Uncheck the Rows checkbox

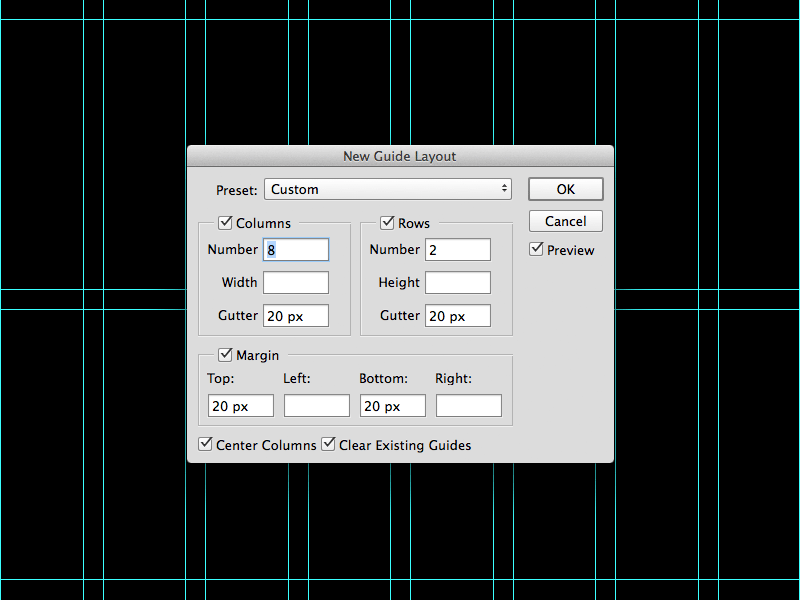(x=387, y=222)
